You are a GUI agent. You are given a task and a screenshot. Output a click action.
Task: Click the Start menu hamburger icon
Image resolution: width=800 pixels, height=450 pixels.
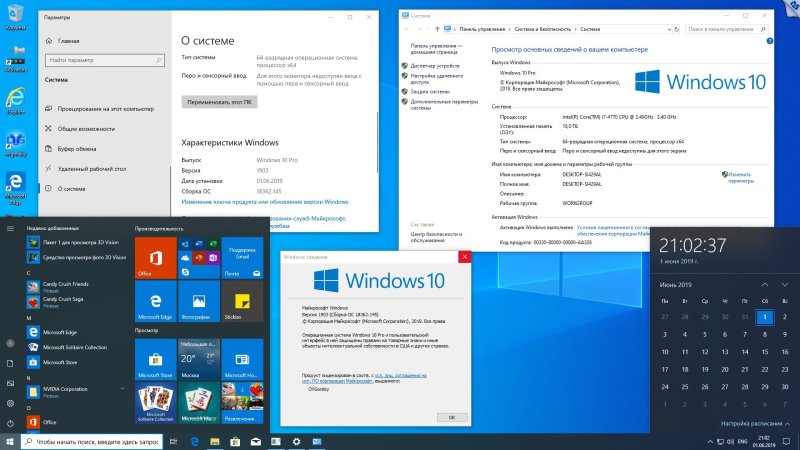coord(10,228)
